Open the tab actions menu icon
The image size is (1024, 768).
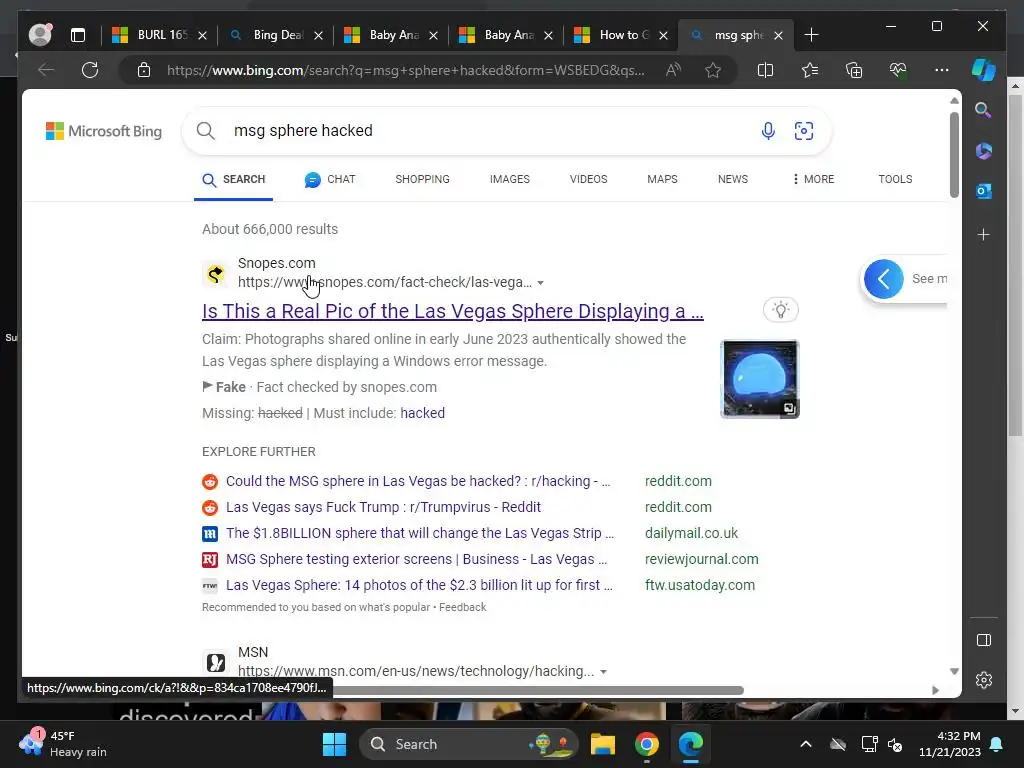78,35
